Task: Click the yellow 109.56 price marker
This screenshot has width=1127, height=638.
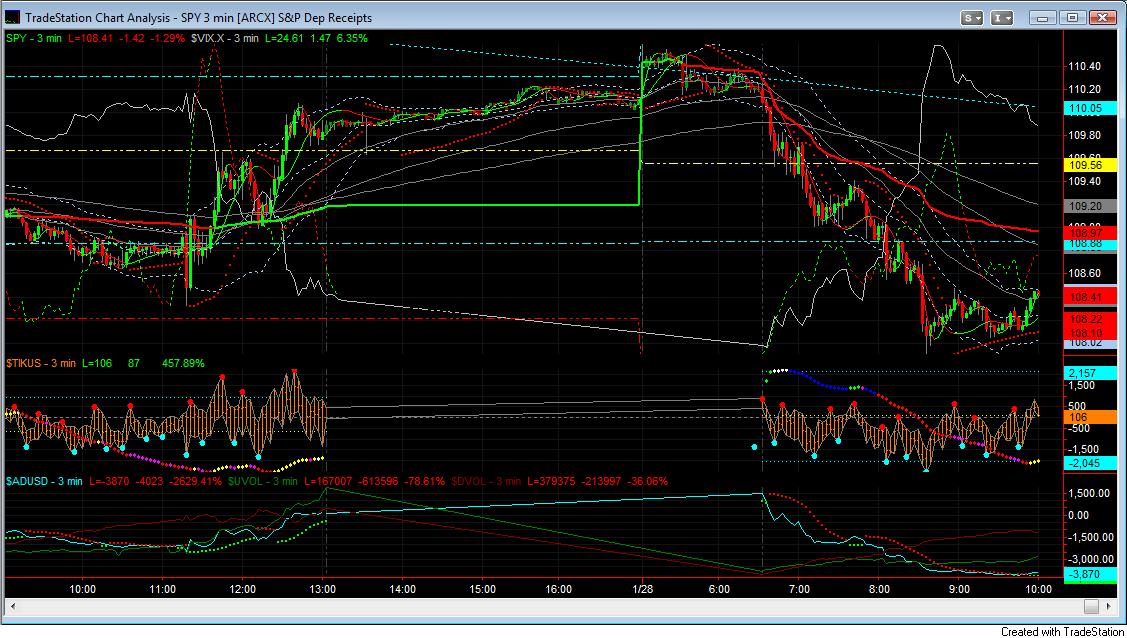Action: tap(1090, 165)
